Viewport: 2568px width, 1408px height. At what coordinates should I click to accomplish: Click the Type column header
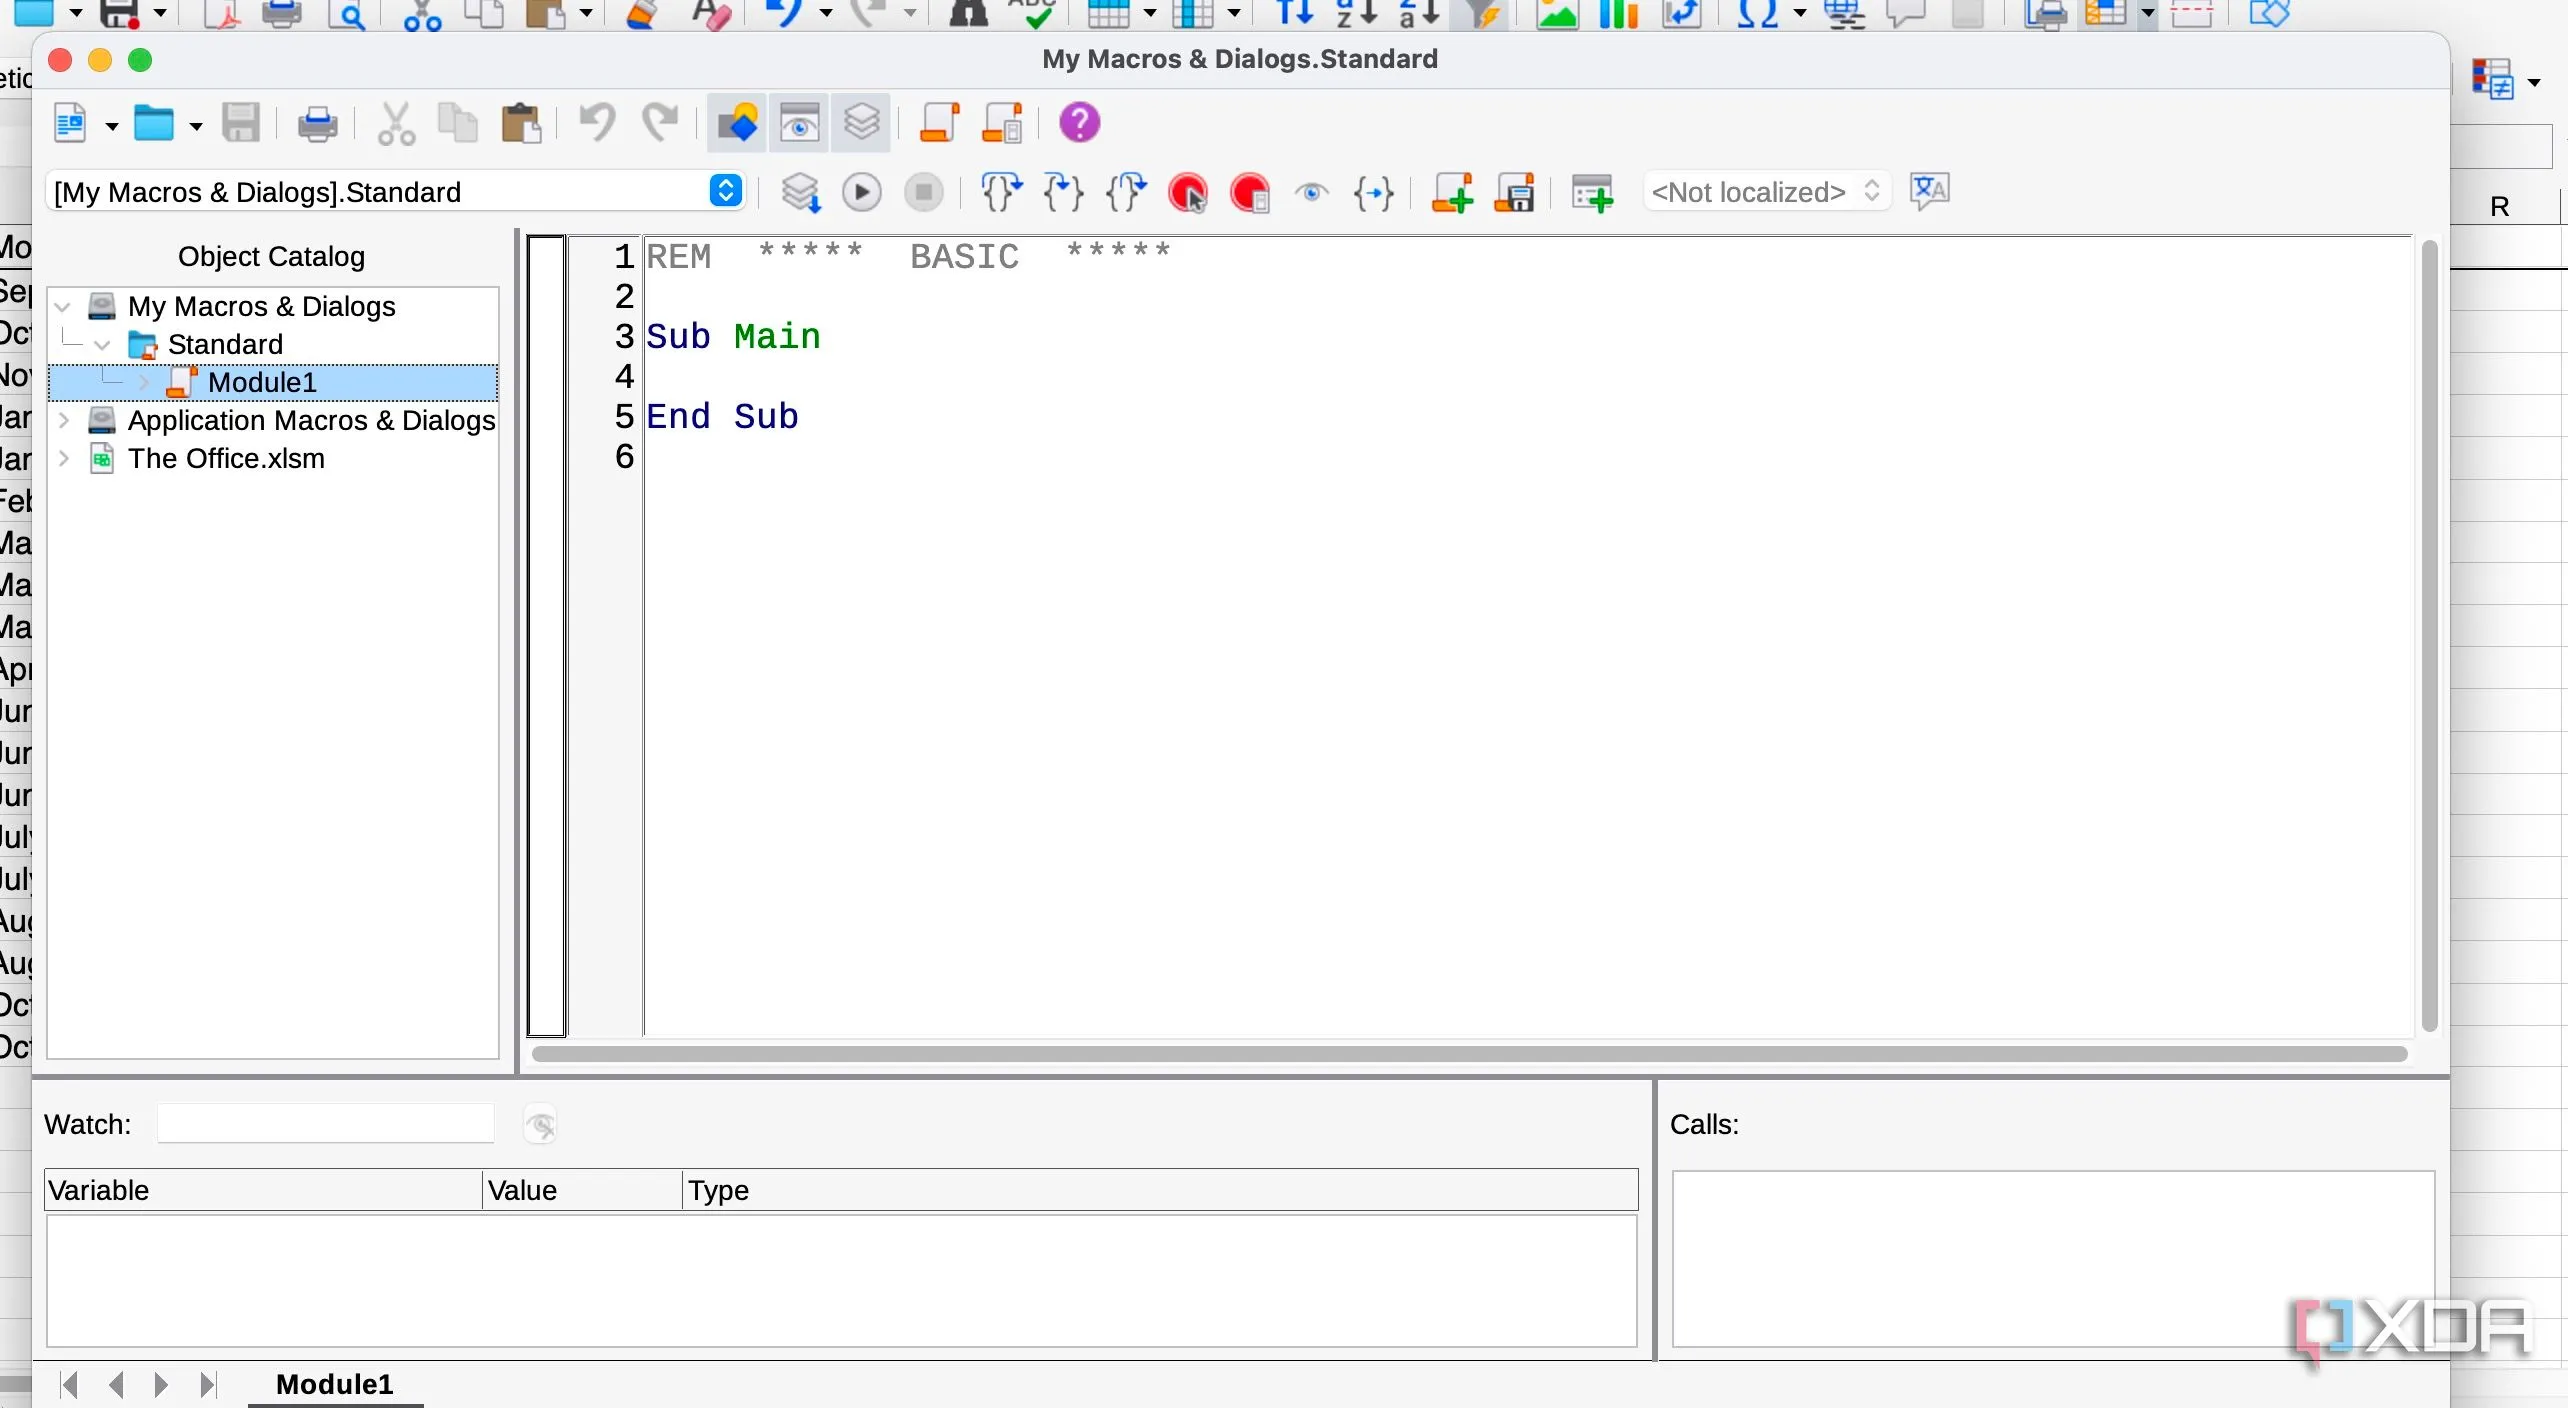pyautogui.click(x=1160, y=1190)
